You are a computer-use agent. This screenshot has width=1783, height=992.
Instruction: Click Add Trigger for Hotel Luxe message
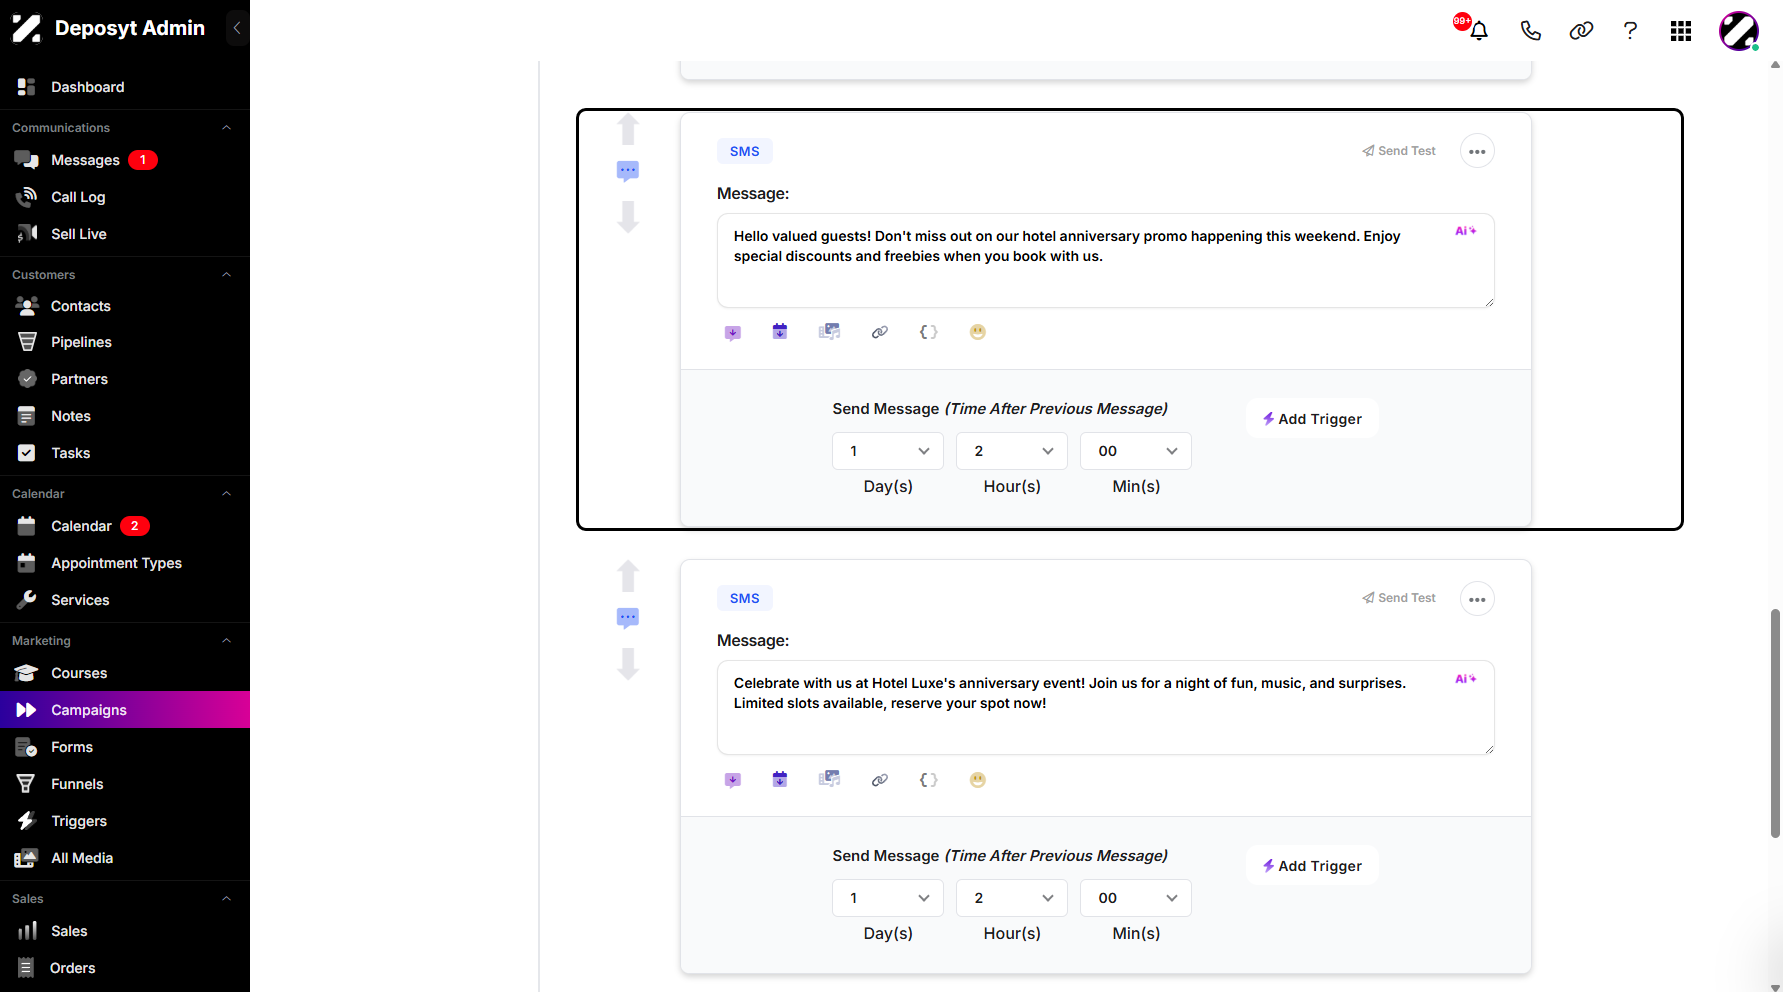pos(1312,866)
